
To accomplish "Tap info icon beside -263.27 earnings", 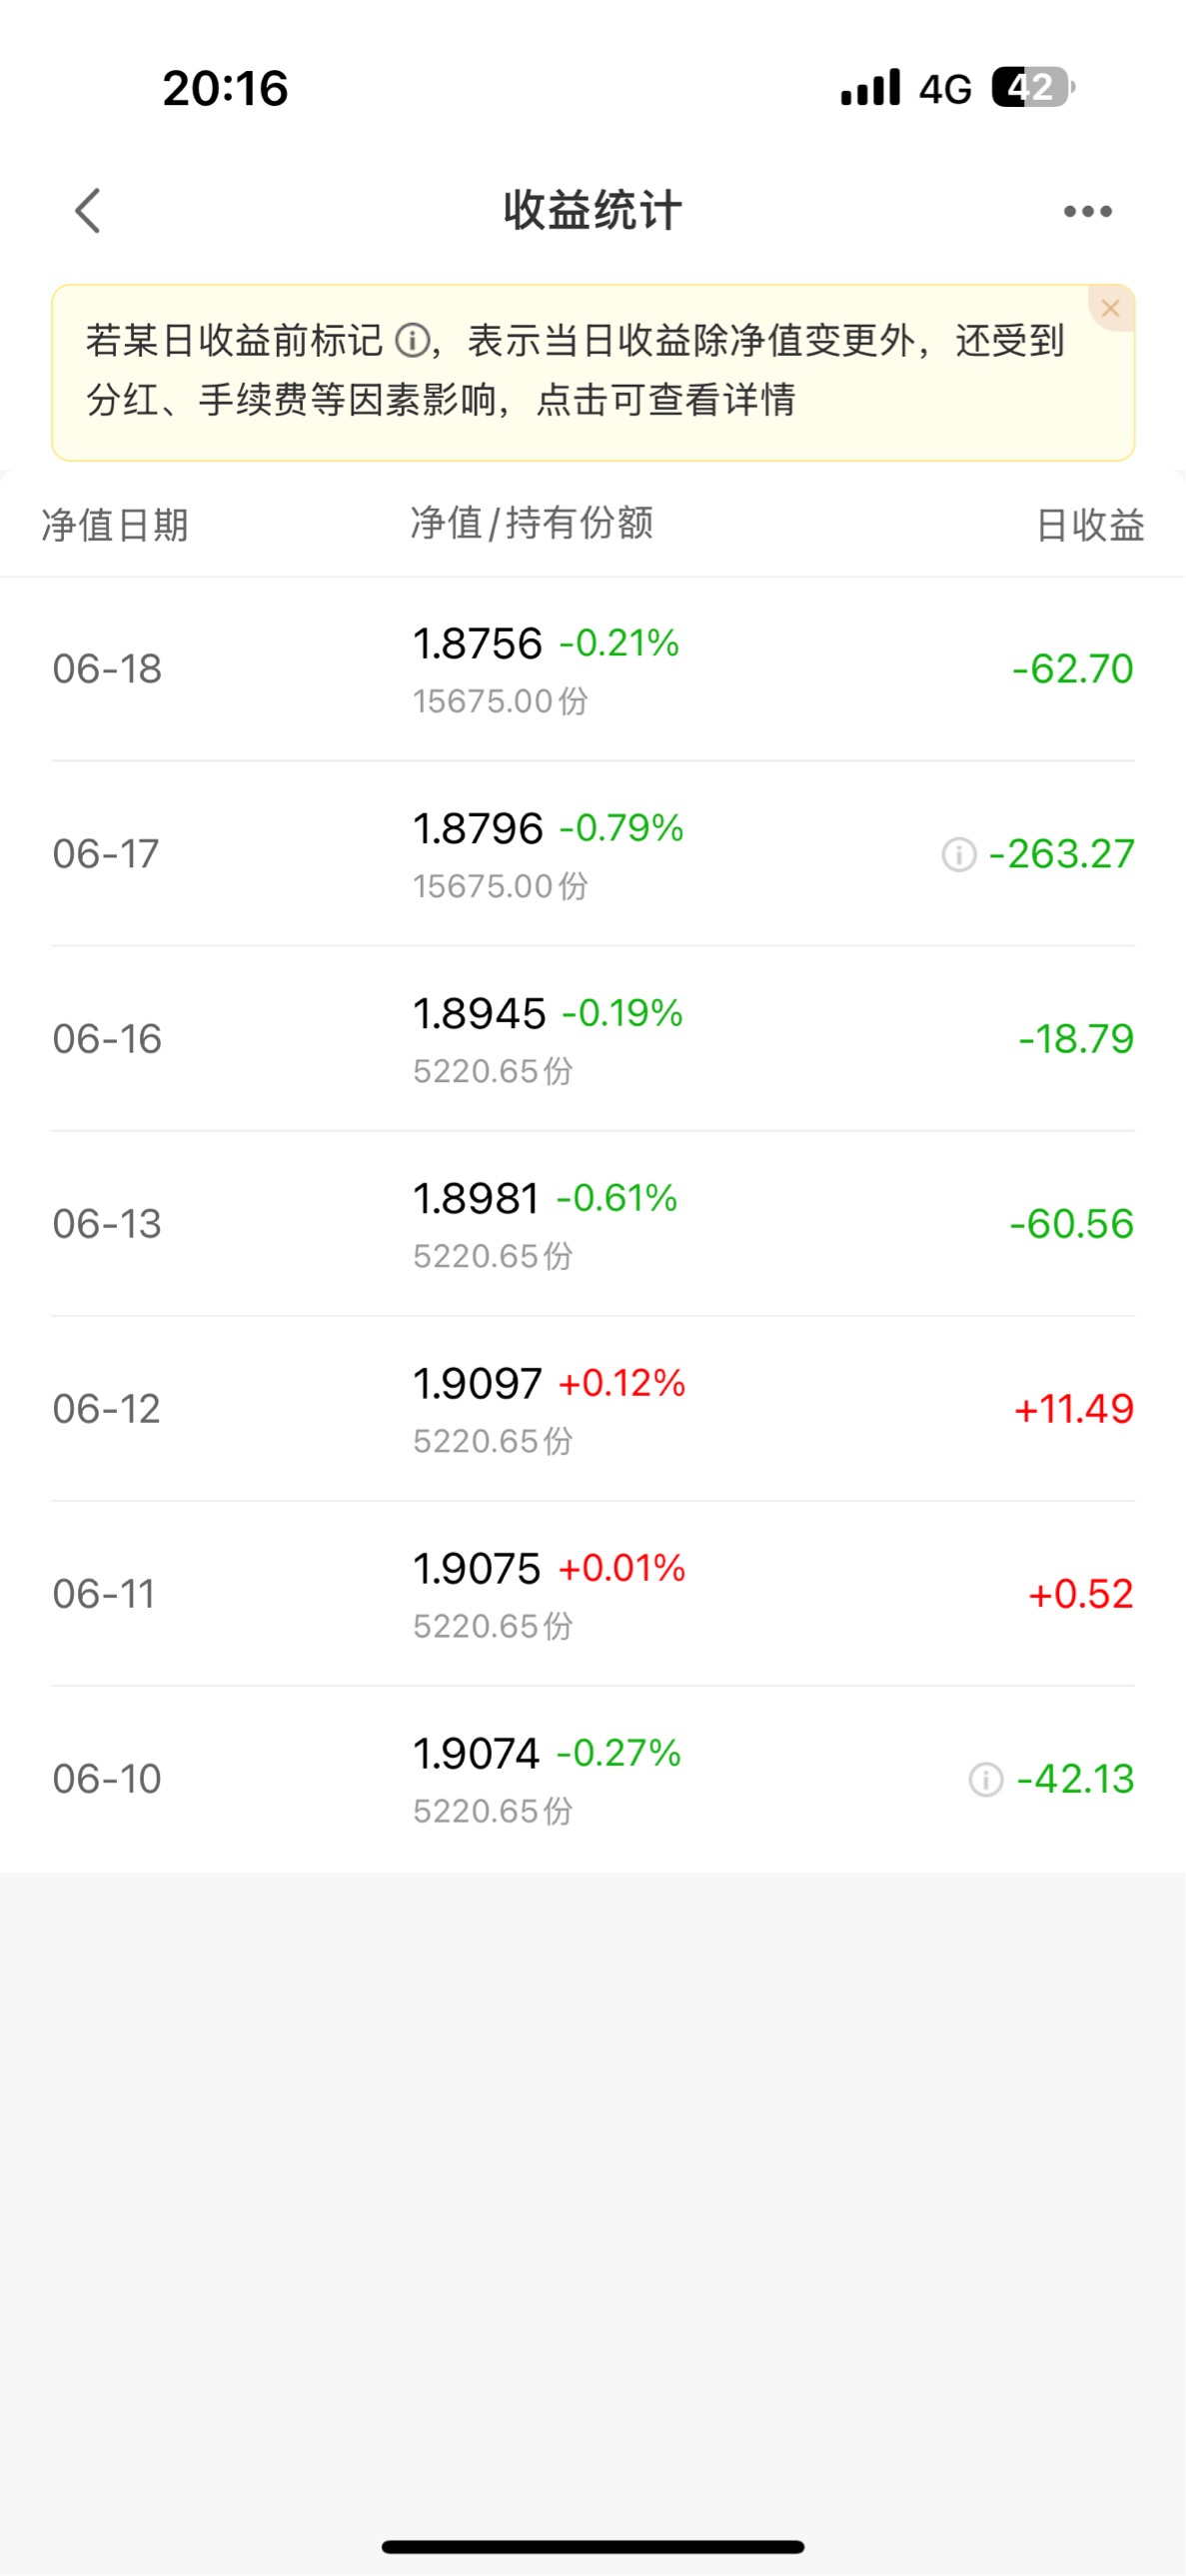I will click(x=958, y=854).
